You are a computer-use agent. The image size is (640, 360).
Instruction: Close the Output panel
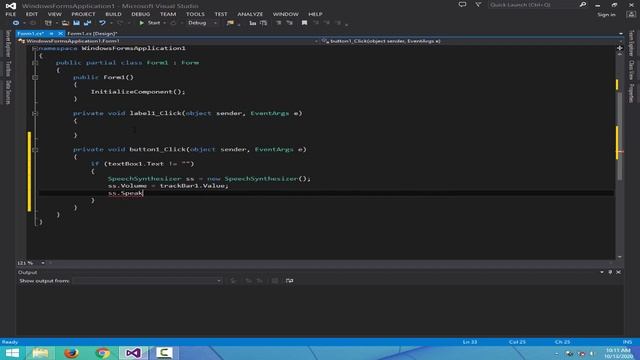(x=619, y=272)
